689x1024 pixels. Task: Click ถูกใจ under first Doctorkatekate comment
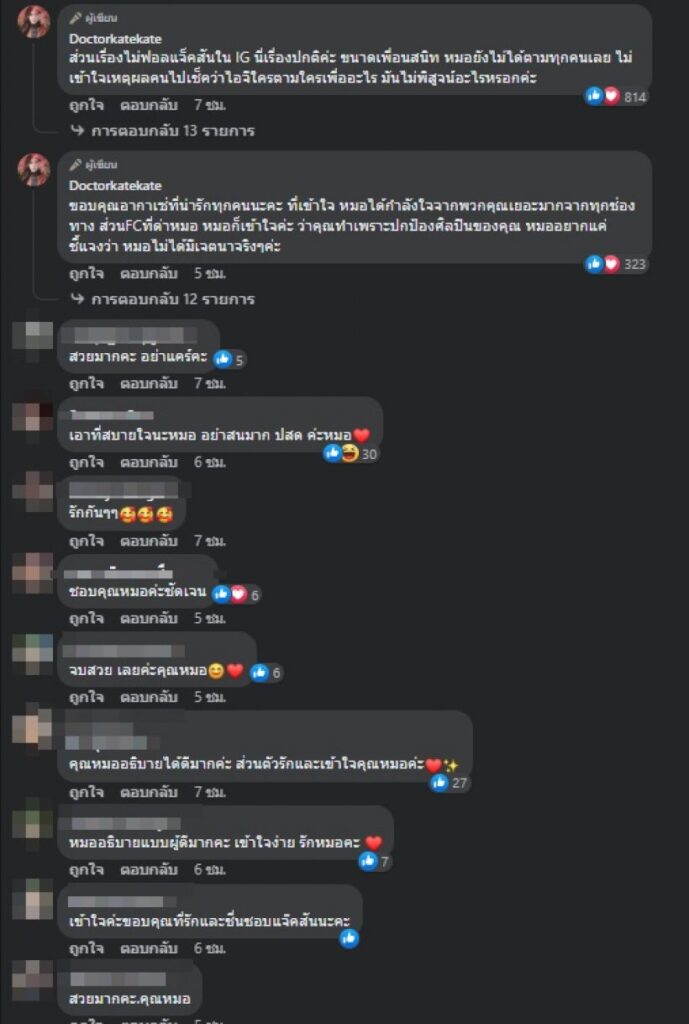click(x=86, y=104)
